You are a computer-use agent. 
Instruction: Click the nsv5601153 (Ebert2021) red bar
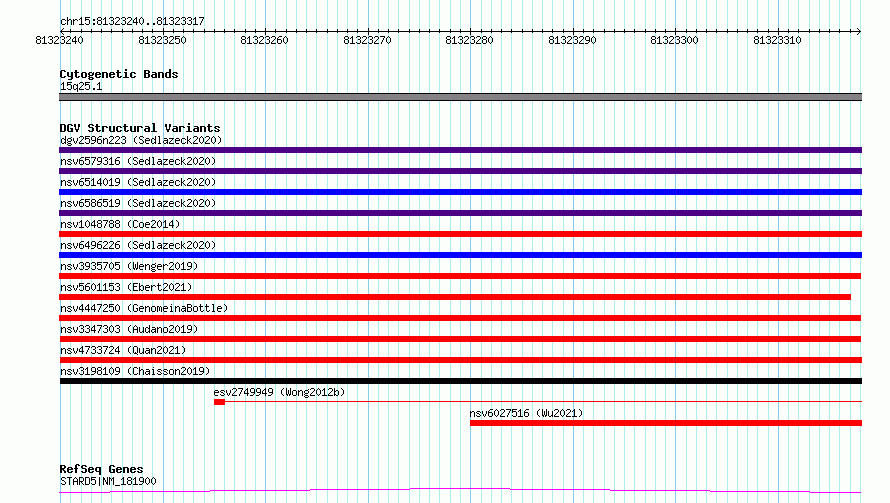[x=455, y=297]
